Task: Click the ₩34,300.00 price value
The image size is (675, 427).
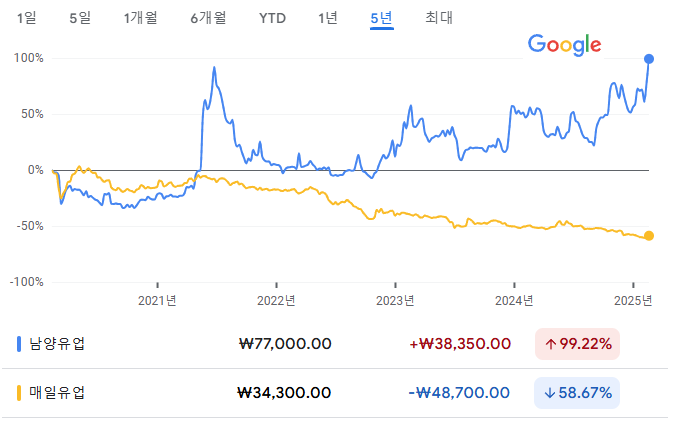Action: [x=284, y=393]
